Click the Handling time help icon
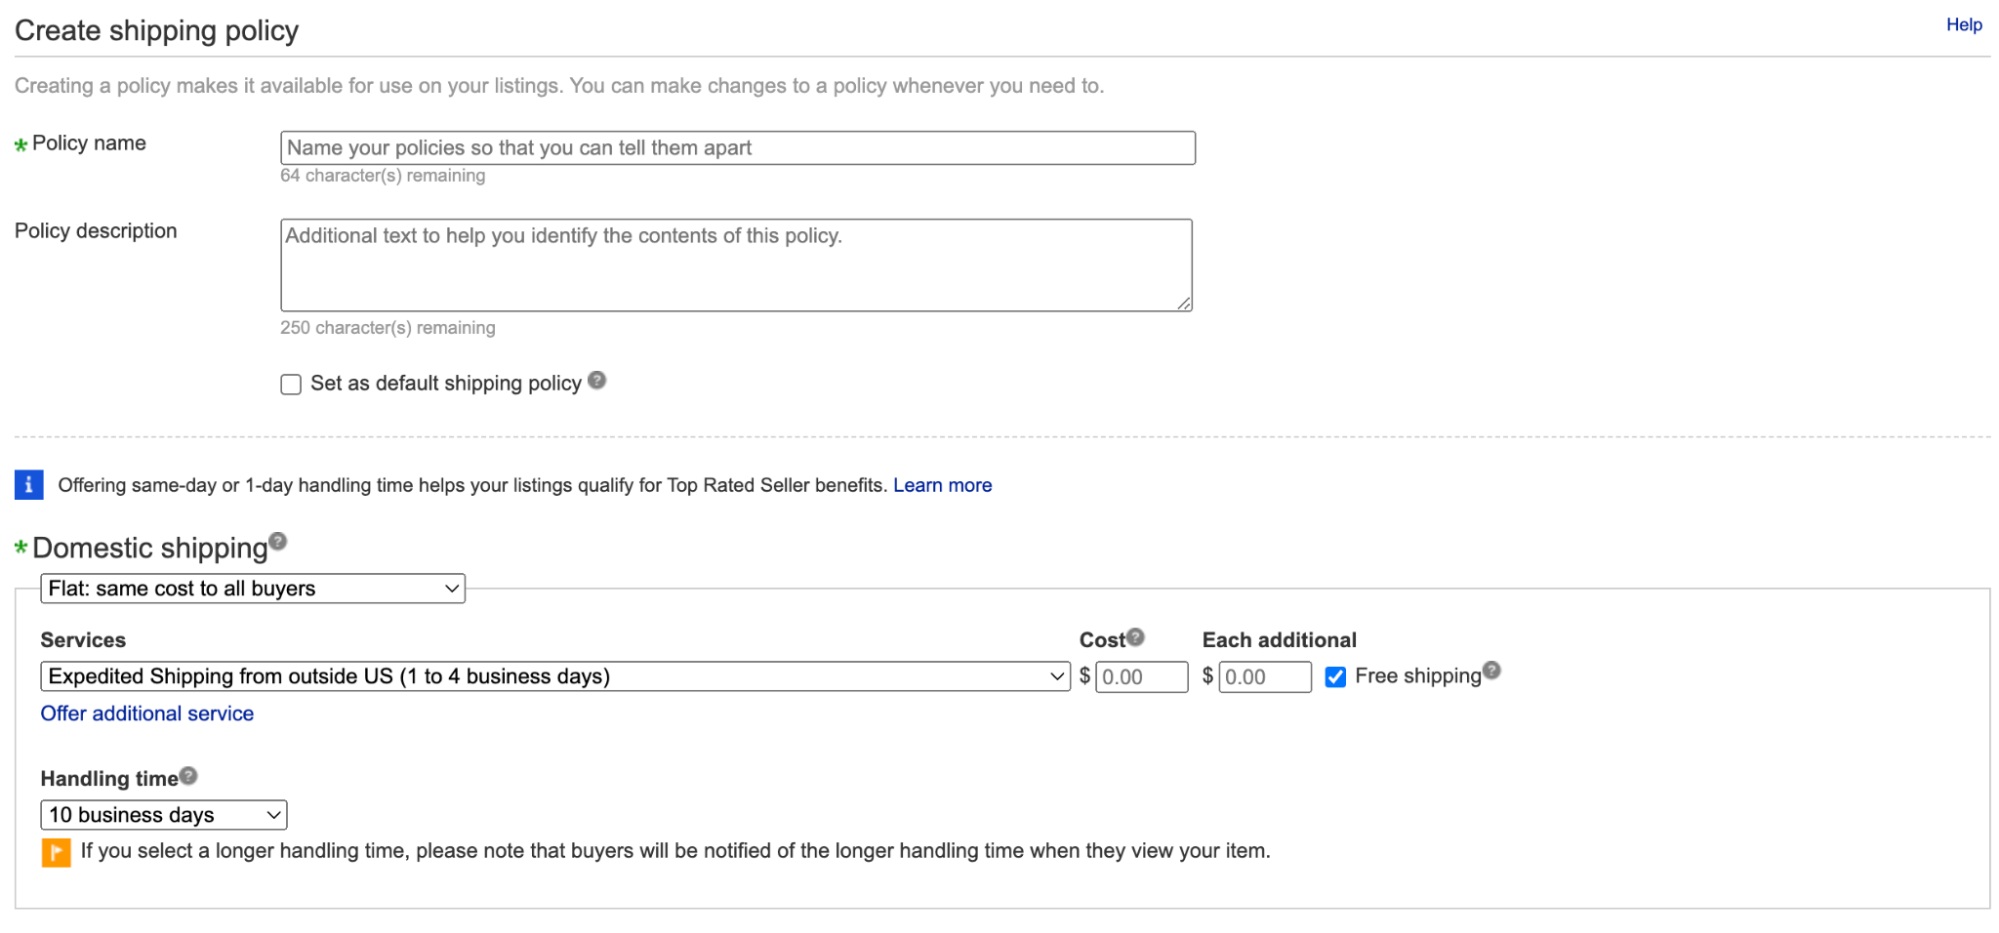The width and height of the screenshot is (1999, 933). (x=188, y=775)
